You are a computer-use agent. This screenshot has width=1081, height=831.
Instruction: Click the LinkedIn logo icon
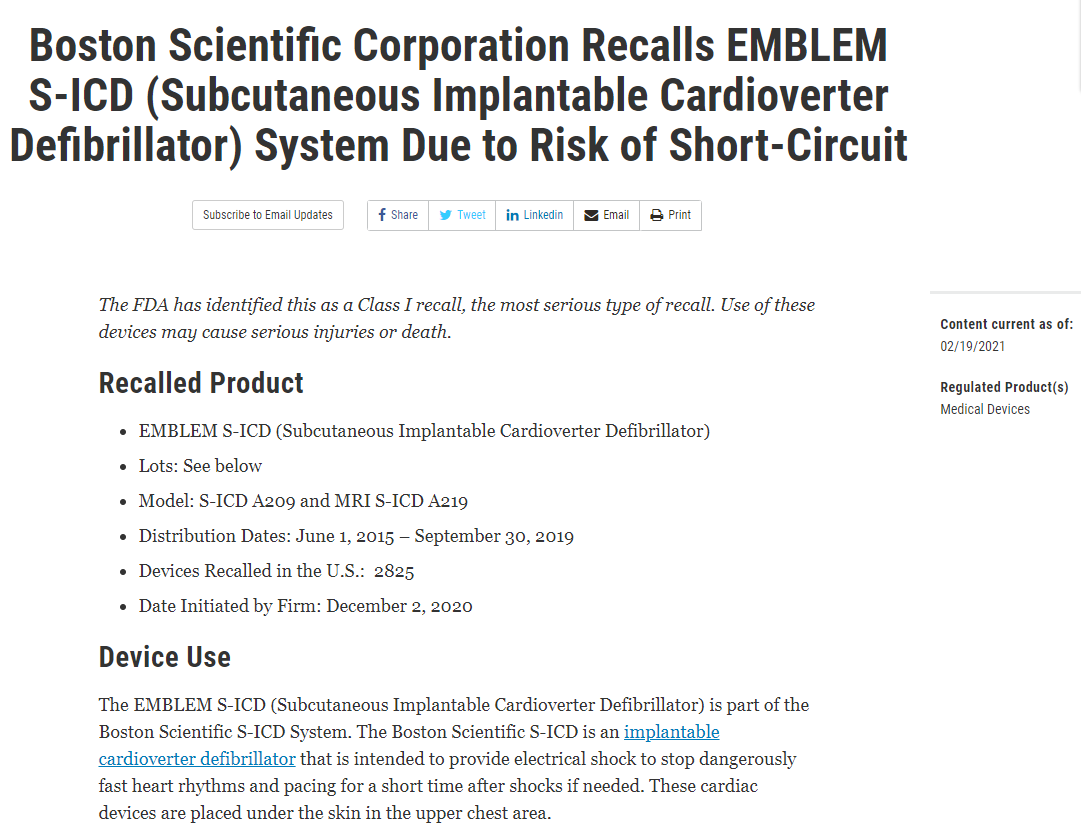point(512,215)
